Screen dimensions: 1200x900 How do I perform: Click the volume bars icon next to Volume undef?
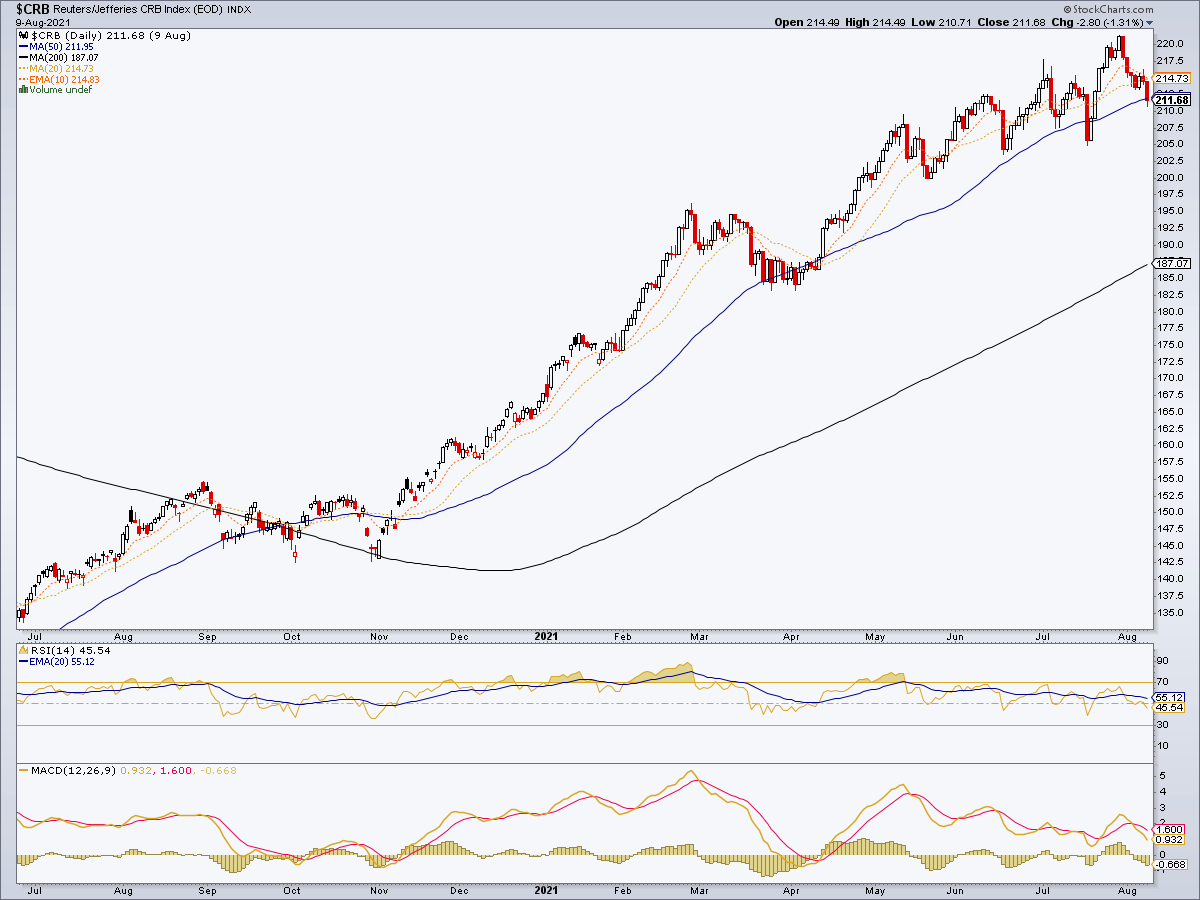(23, 90)
